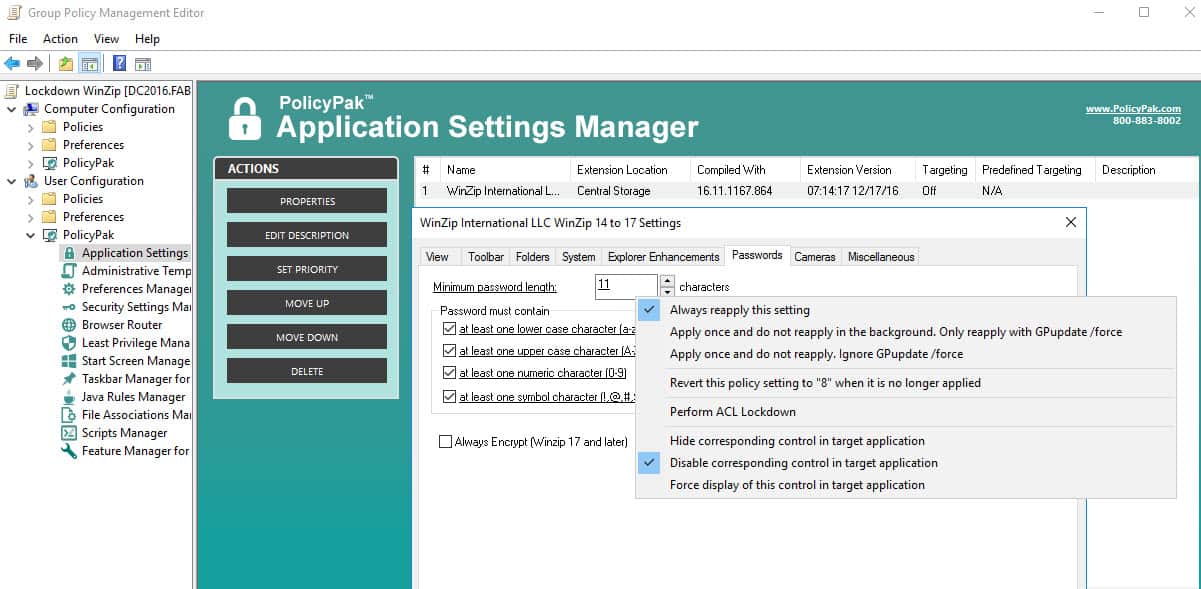Screen dimensions: 1201x589
Task: Increase minimum password length spinner up
Action: pos(667,281)
